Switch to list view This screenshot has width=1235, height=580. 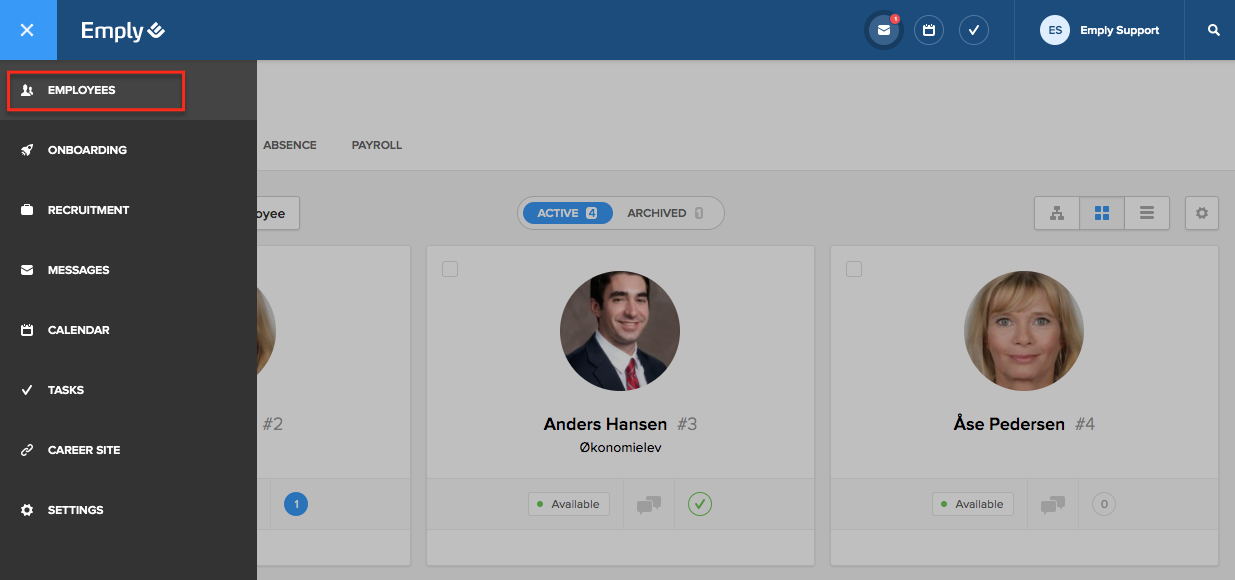[x=1147, y=213]
